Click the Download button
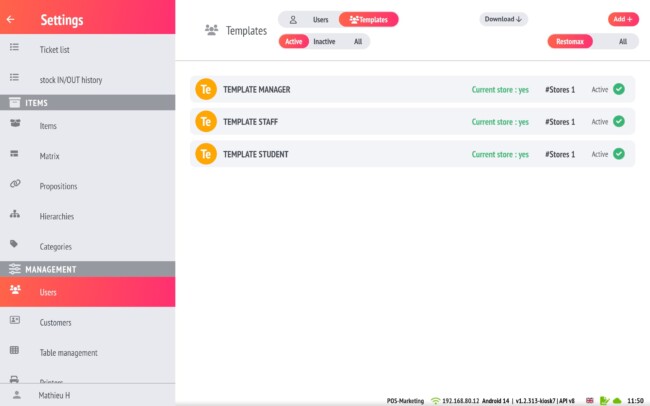Image resolution: width=650 pixels, height=406 pixels. 503,19
